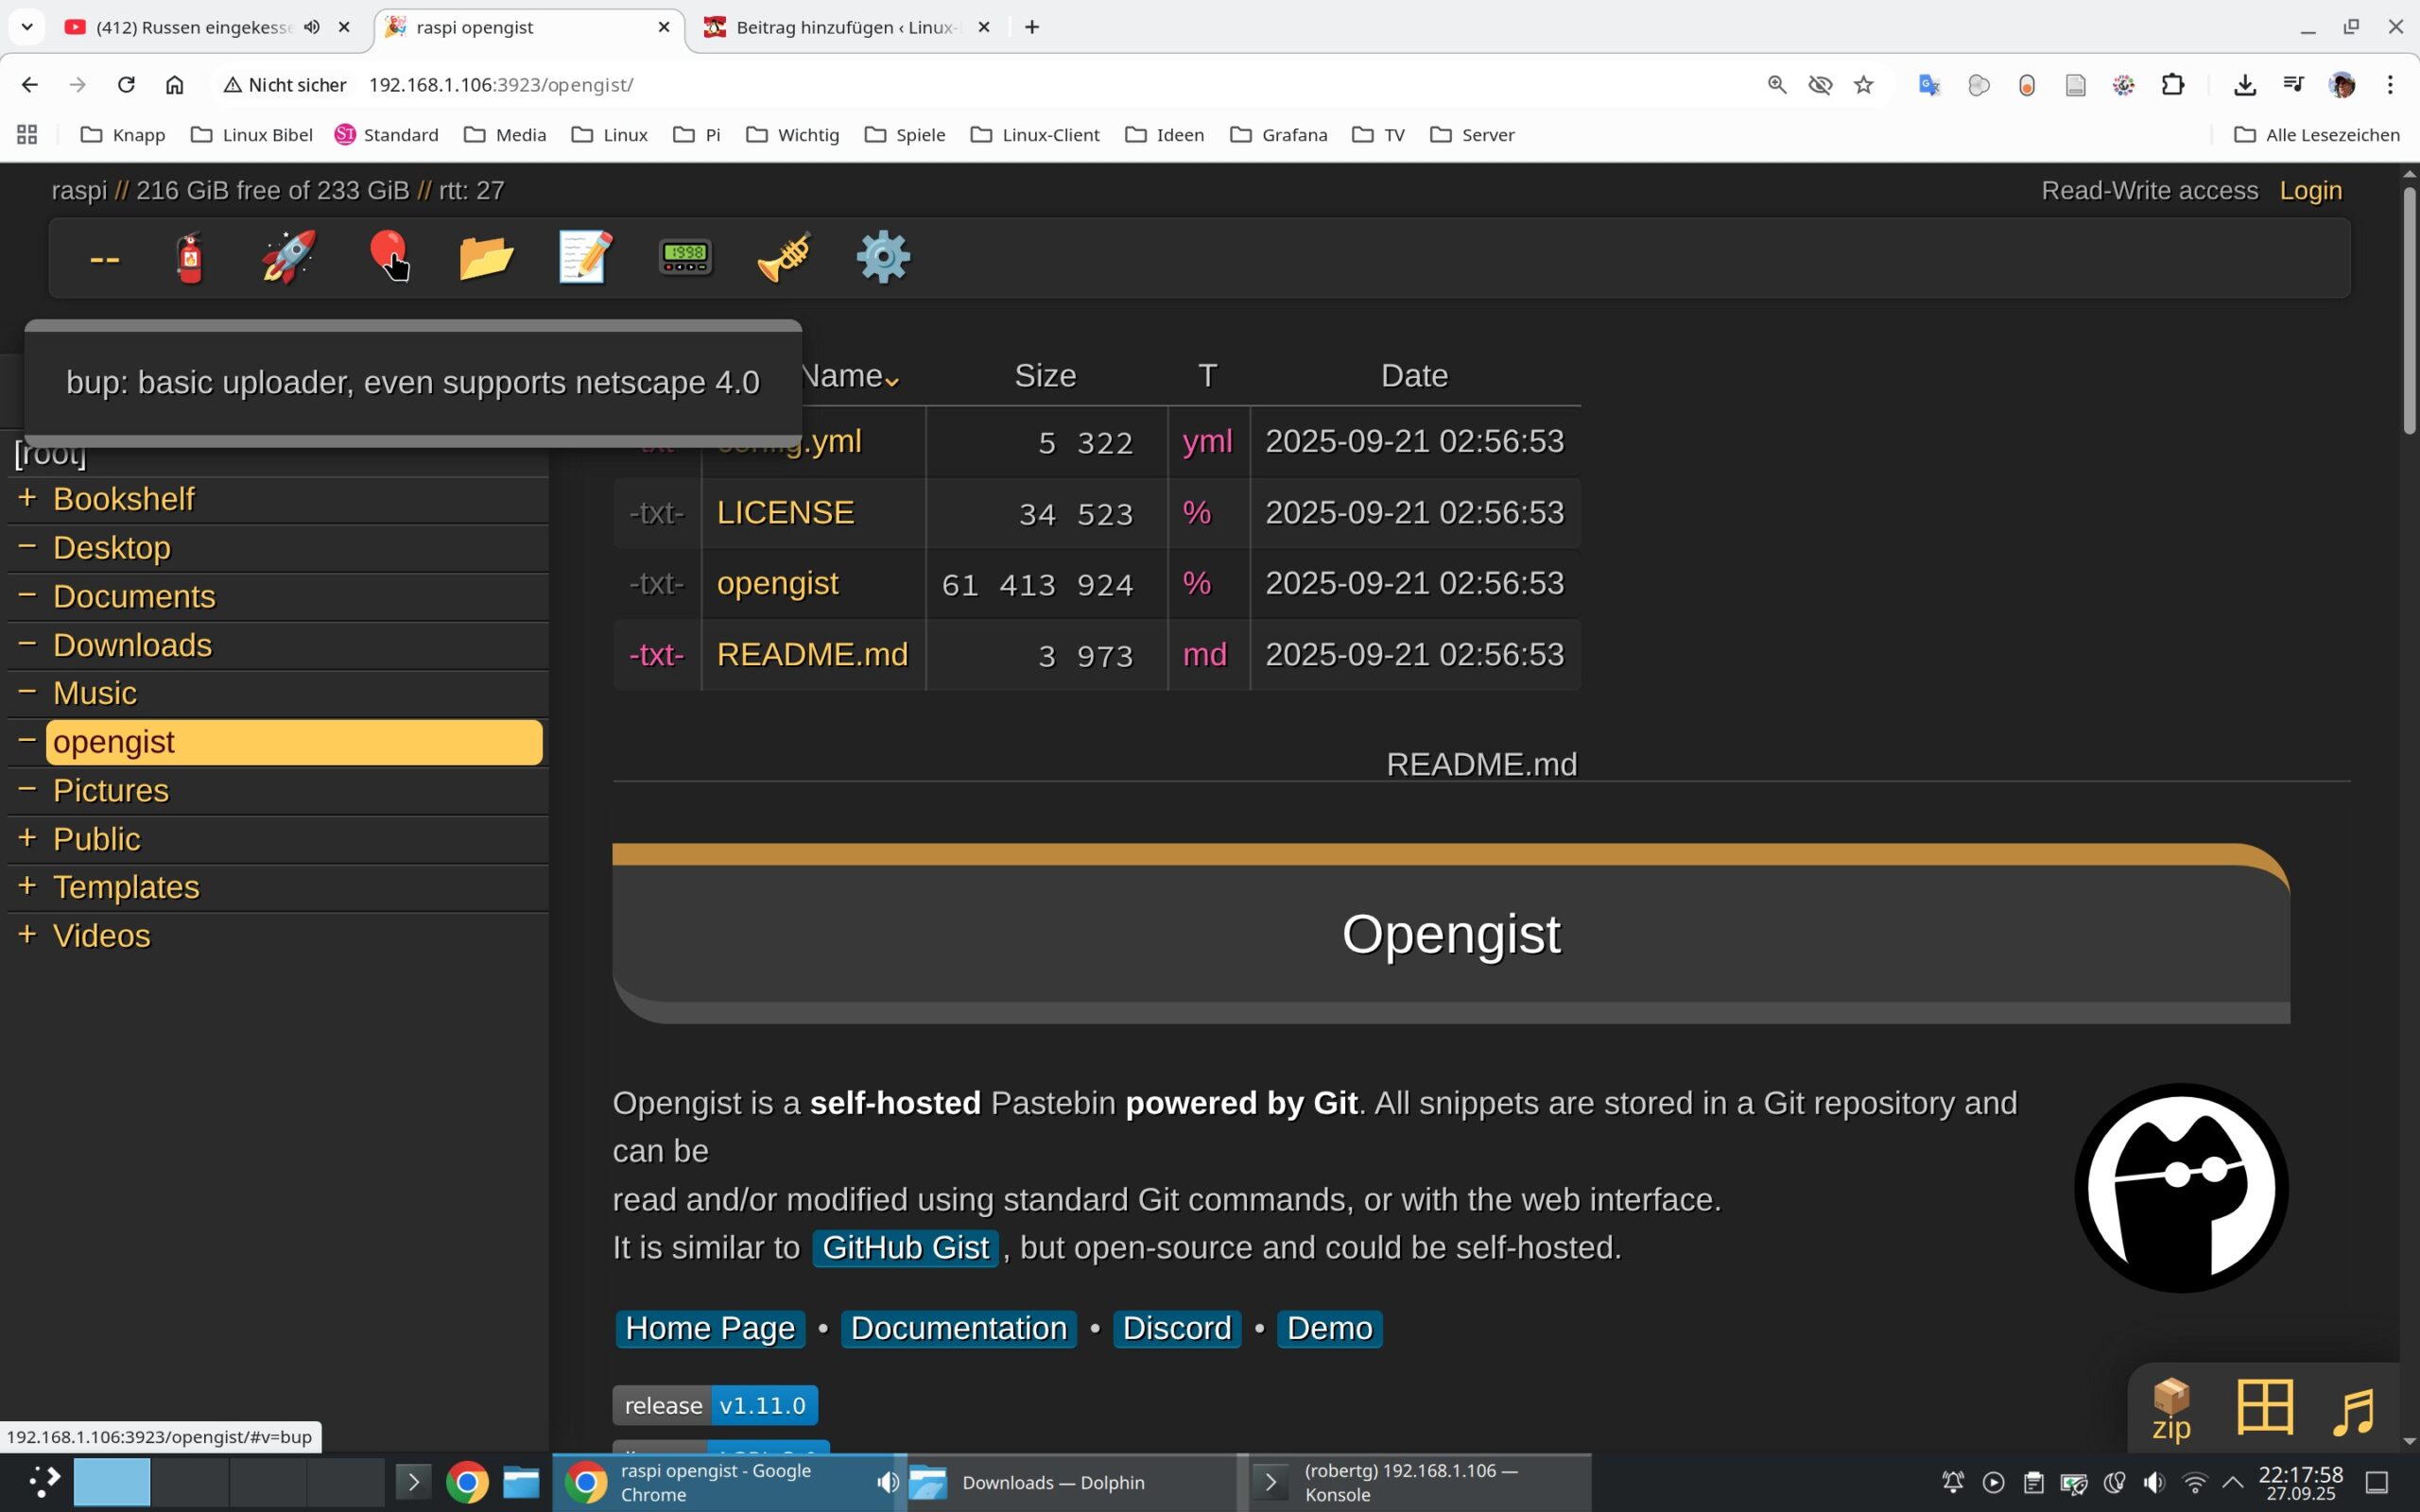2420x1512 pixels.
Task: Open the Linux Bibel bookmark folder
Action: coord(252,135)
